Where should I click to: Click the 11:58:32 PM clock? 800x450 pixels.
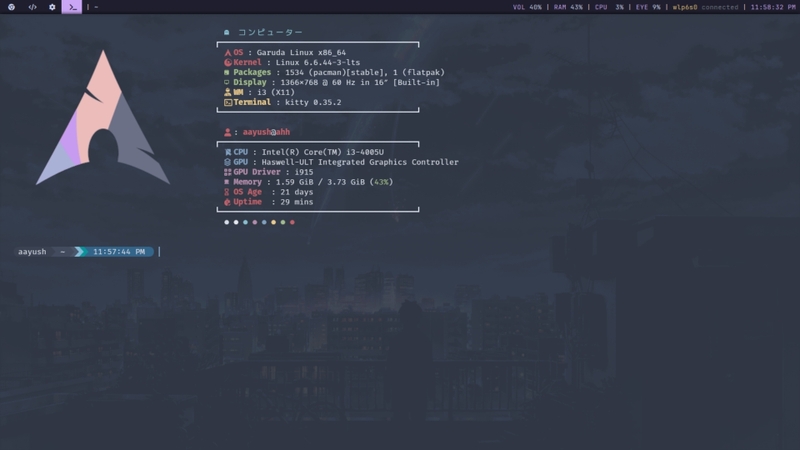pos(773,7)
